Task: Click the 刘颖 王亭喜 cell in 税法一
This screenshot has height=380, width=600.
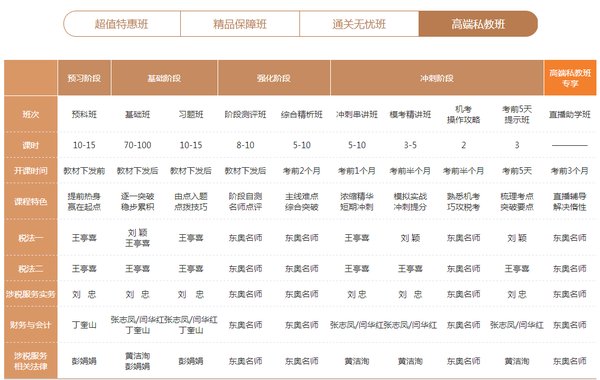Action: pos(137,238)
